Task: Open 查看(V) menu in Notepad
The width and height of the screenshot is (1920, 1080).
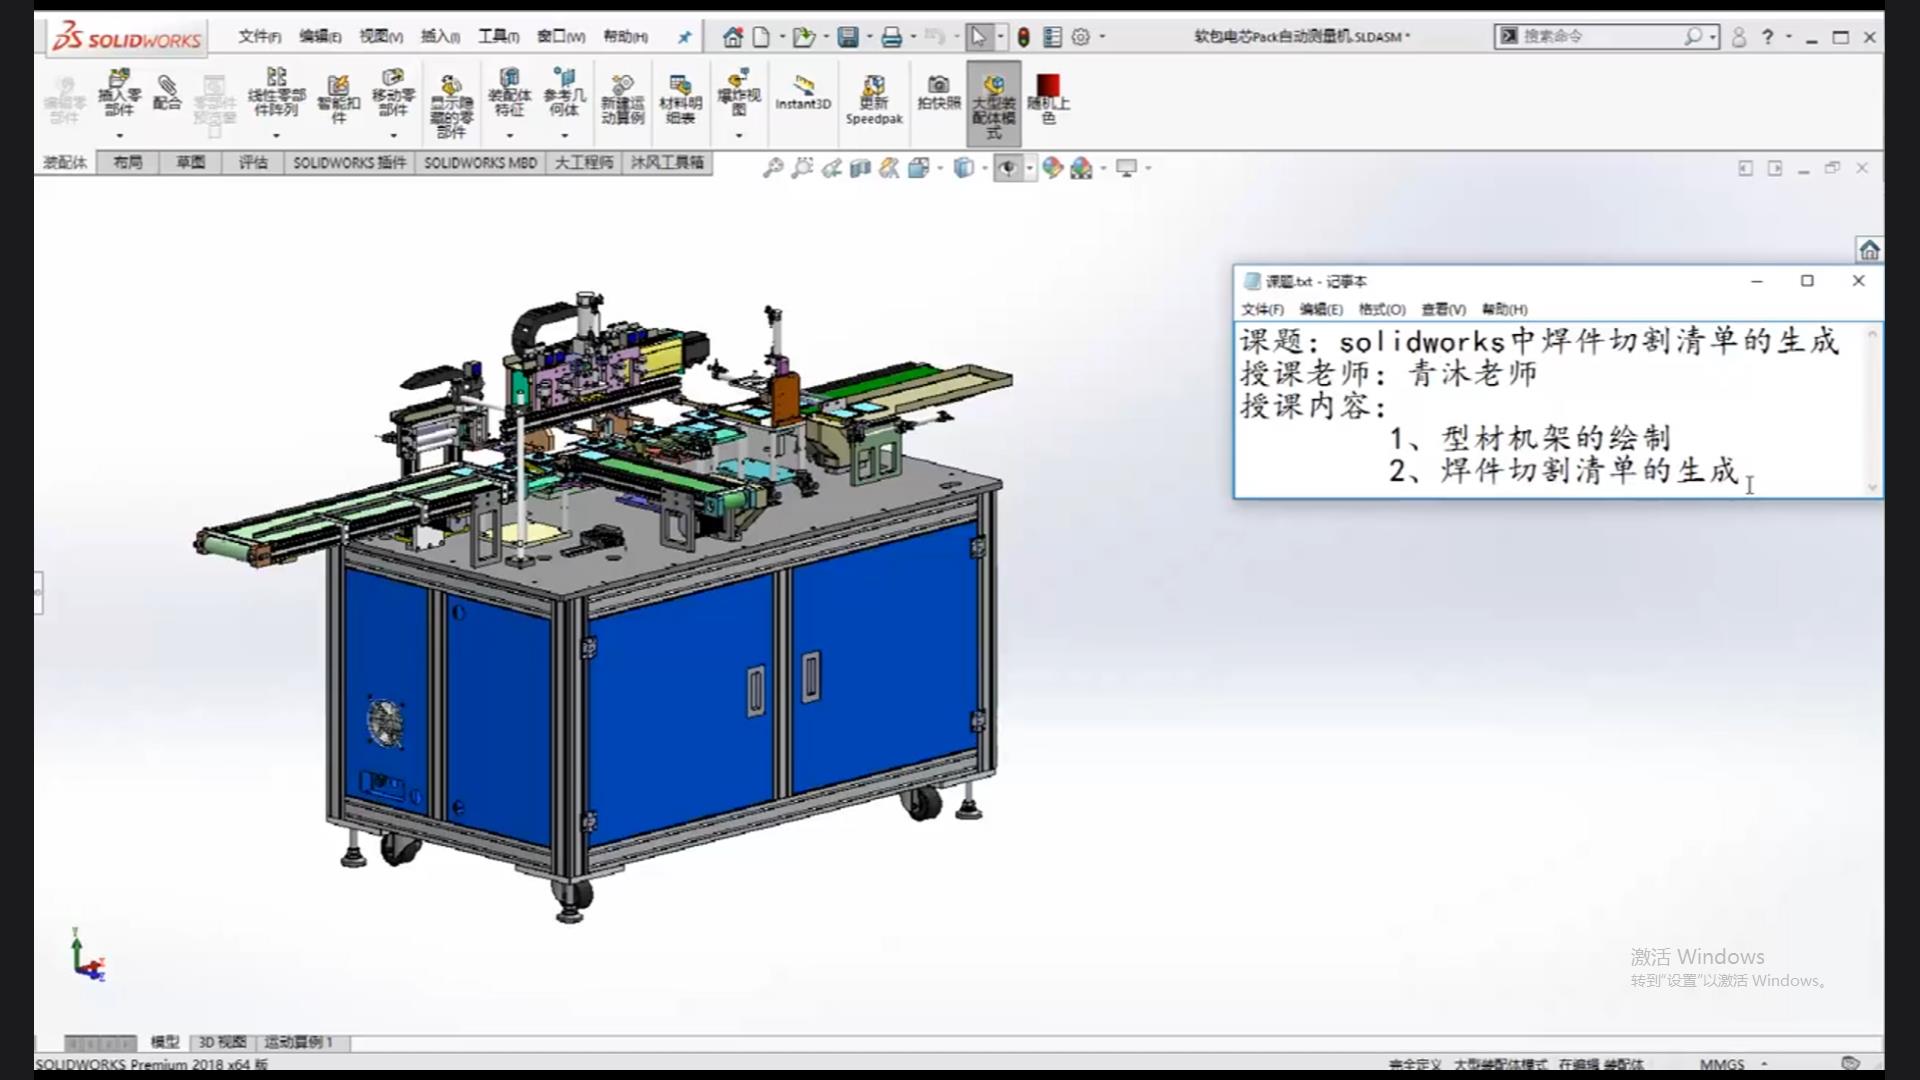Action: [x=1443, y=310]
